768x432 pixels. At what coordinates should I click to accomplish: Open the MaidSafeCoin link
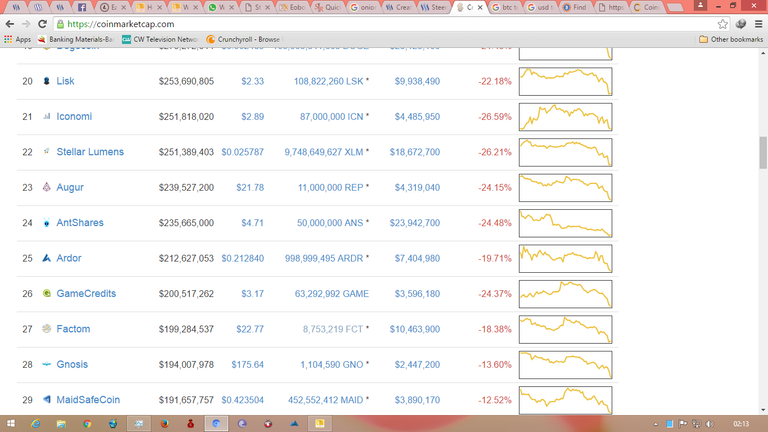click(x=88, y=400)
